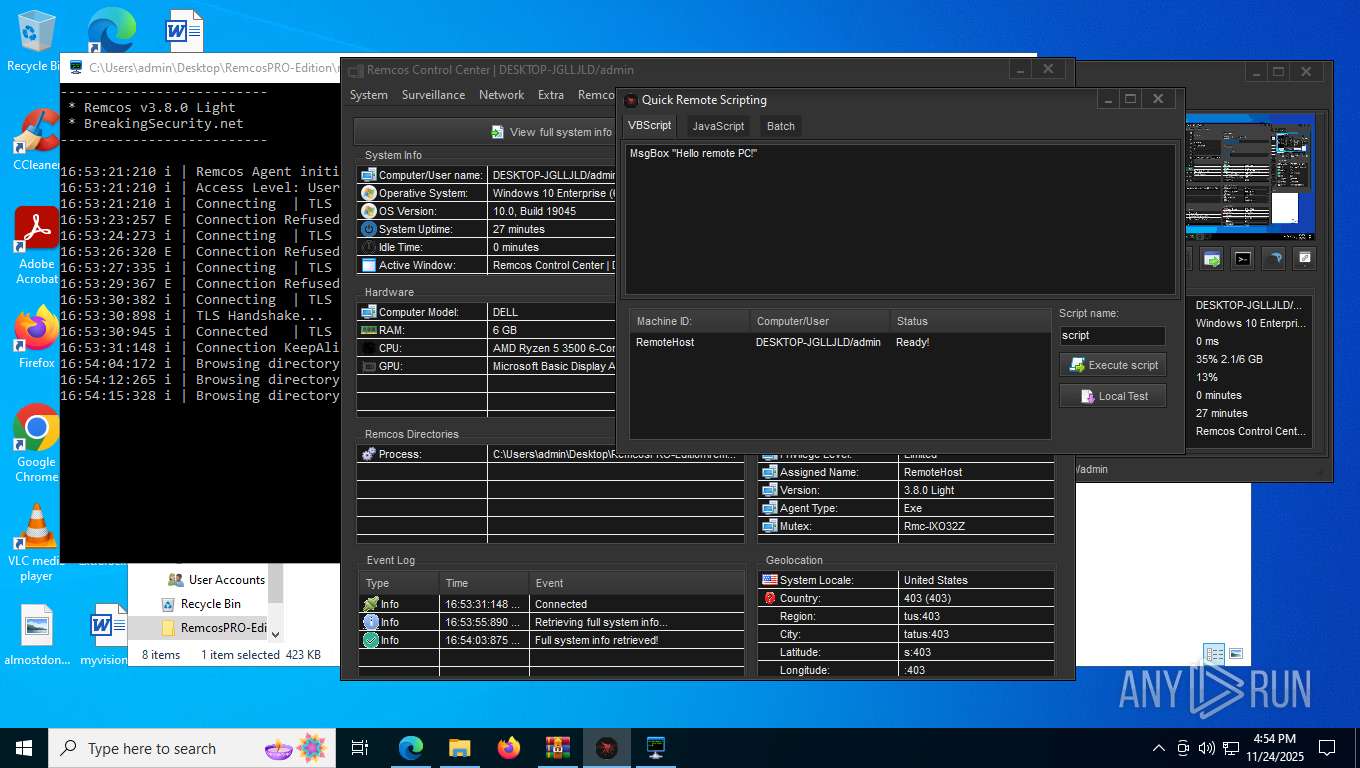Click the green check icon in Event Log
The height and width of the screenshot is (768, 1360).
[x=371, y=640]
